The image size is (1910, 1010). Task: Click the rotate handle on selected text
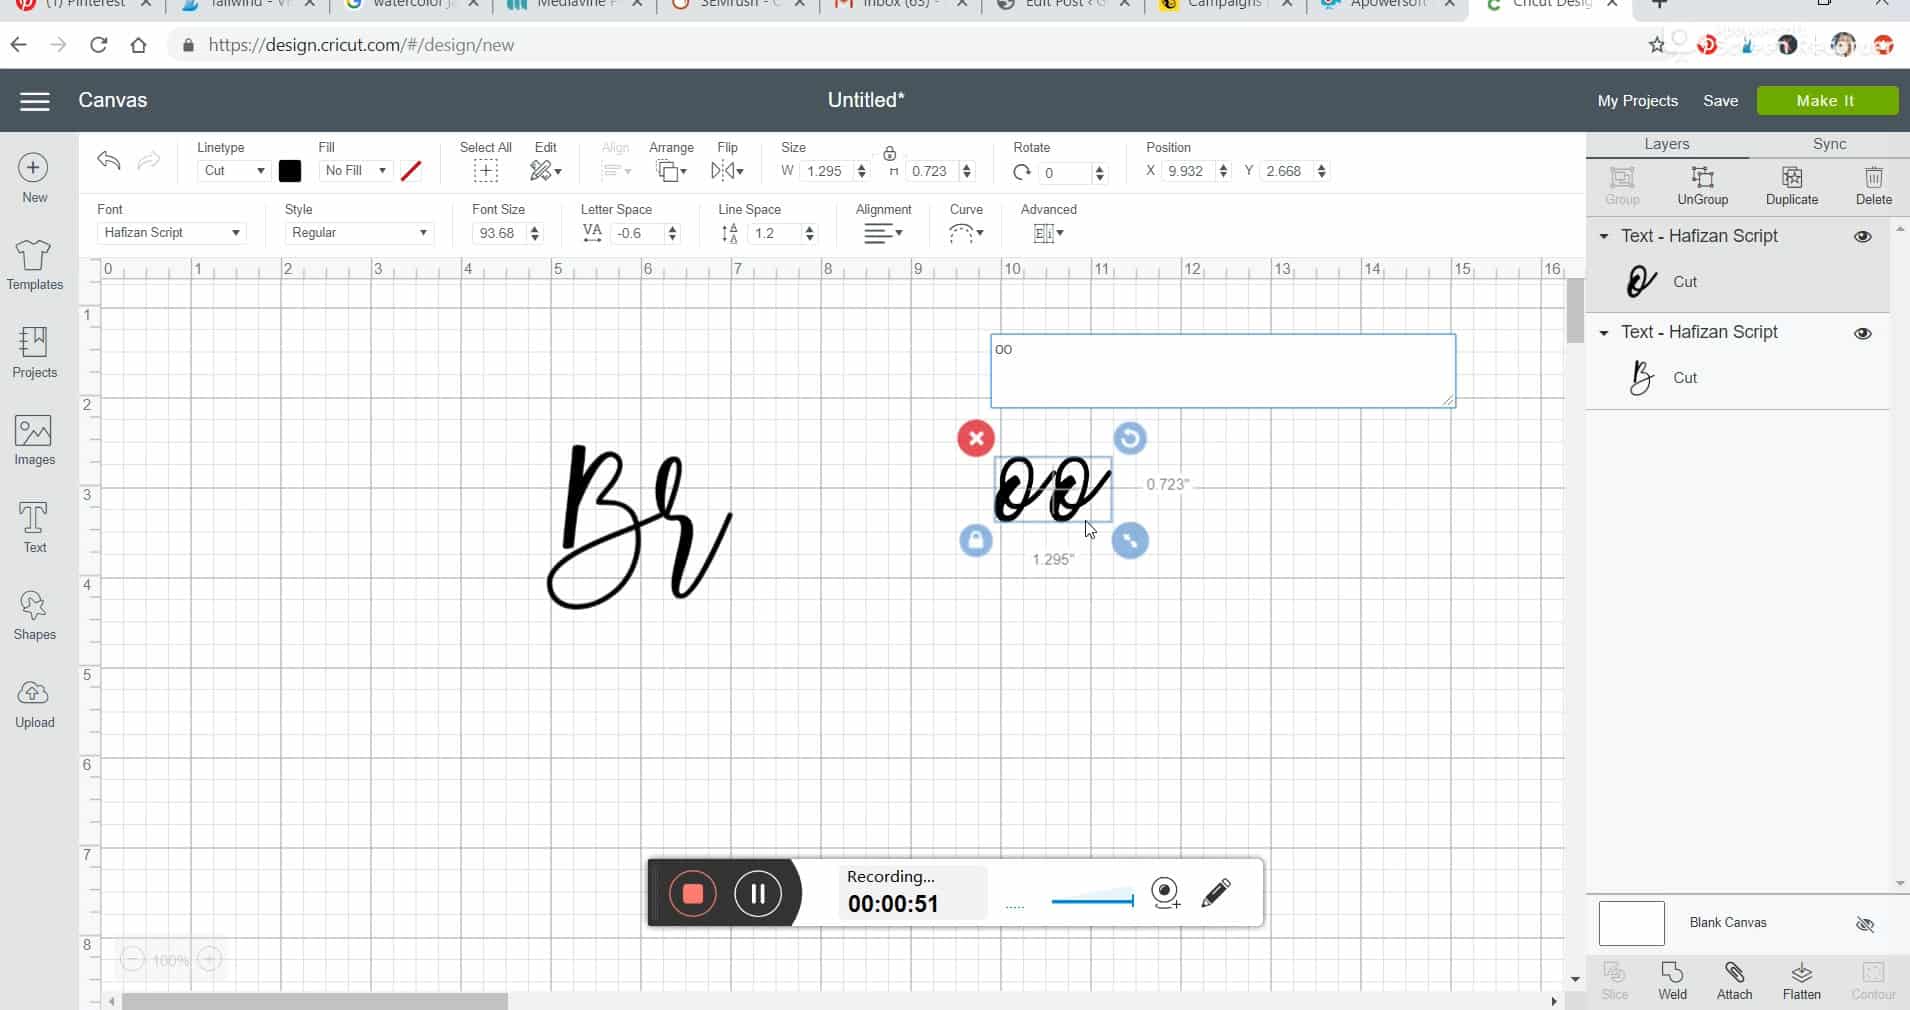[1130, 438]
